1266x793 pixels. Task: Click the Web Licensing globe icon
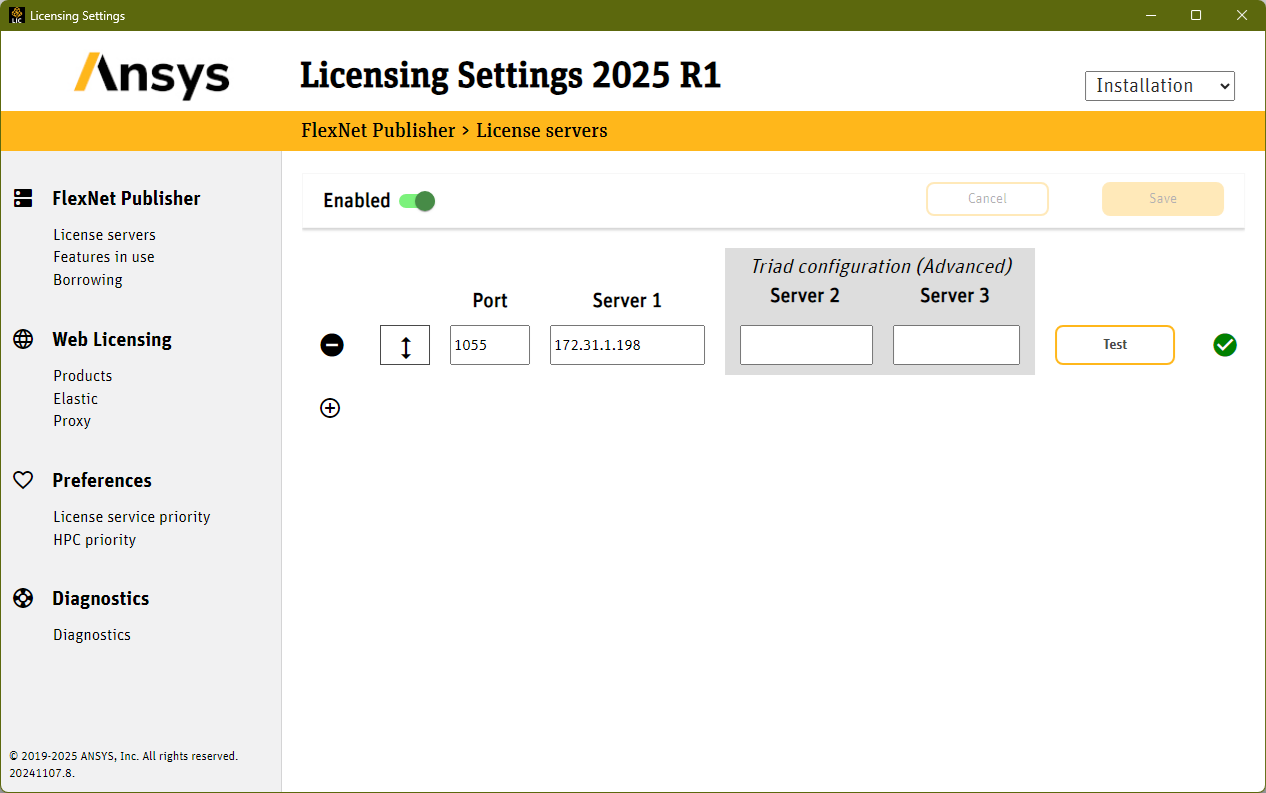[23, 339]
